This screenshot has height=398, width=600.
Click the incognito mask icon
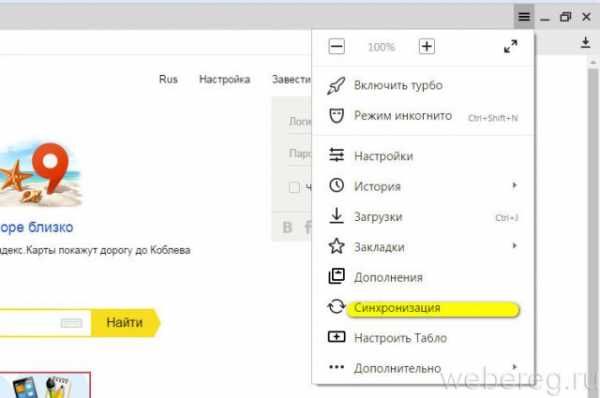pos(337,116)
